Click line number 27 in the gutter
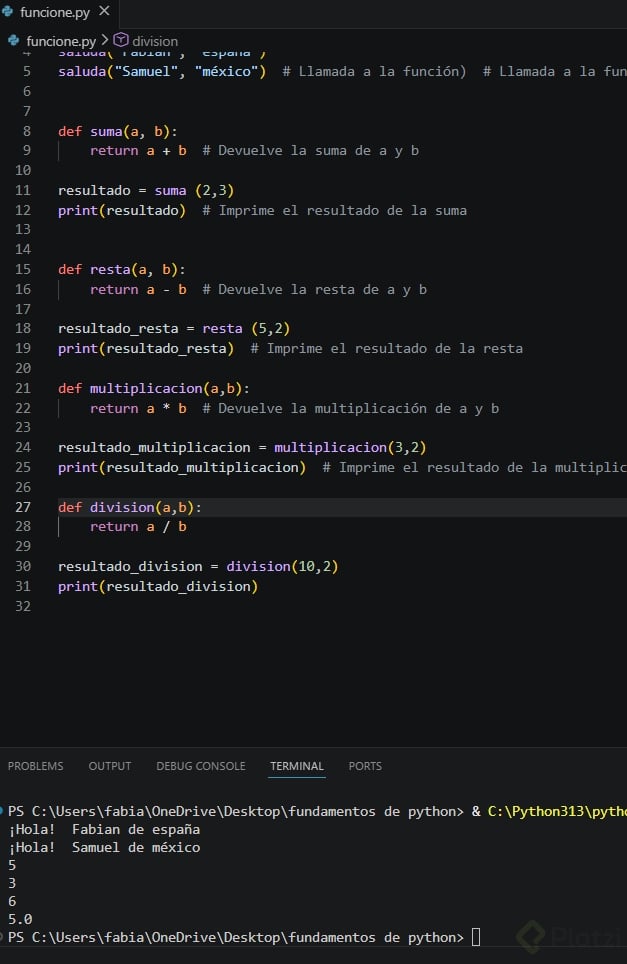This screenshot has height=964, width=627. click(23, 507)
